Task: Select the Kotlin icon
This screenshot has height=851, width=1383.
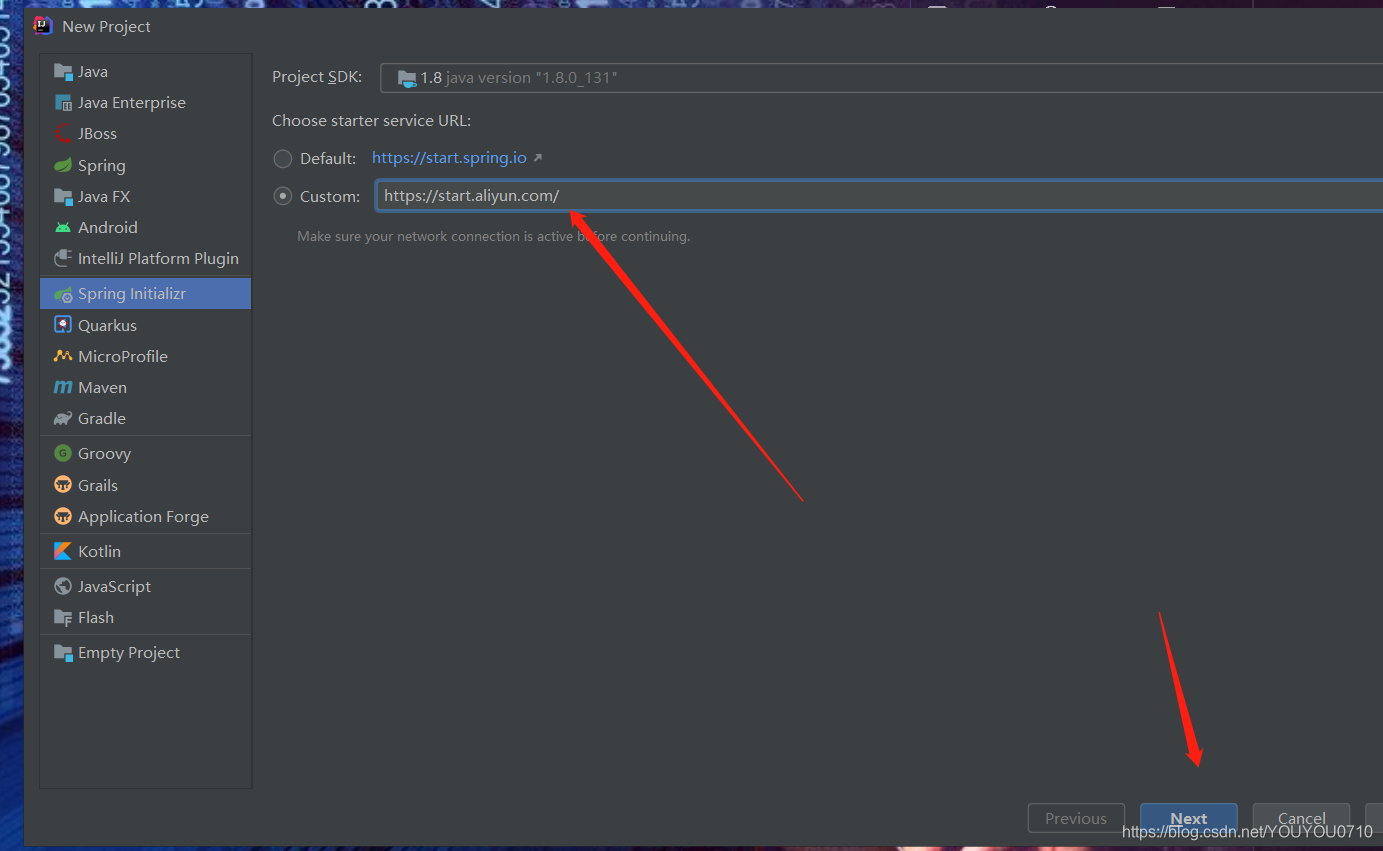Action: (63, 552)
